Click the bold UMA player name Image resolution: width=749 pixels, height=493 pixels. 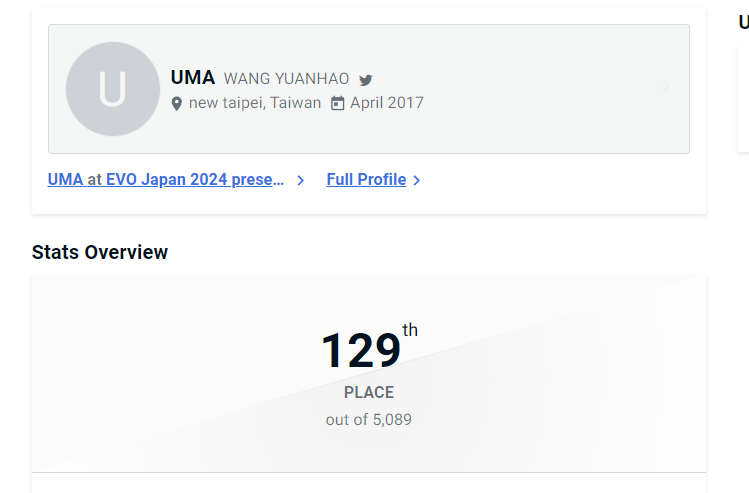pos(193,78)
